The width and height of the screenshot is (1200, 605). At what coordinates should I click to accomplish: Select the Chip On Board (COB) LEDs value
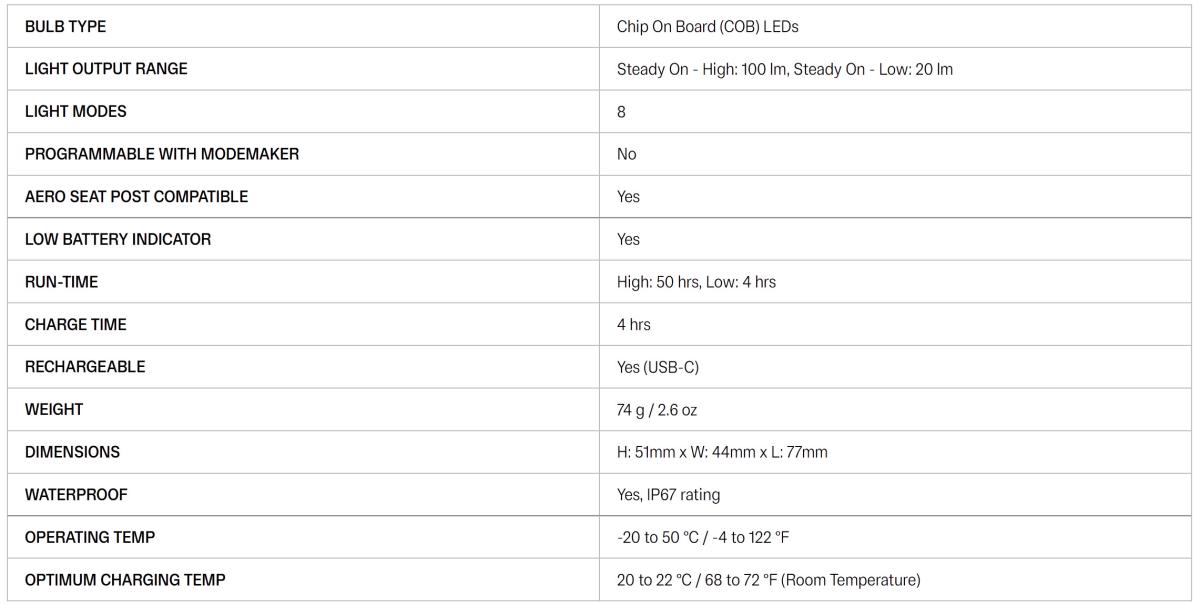[x=708, y=27]
